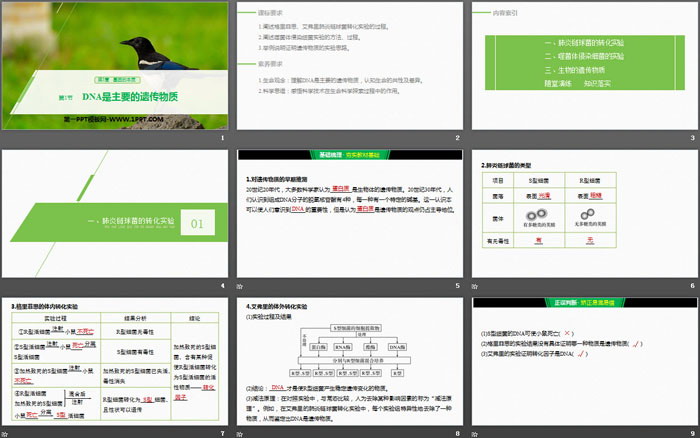Screen dimensions: 700x438
Task: Click the animation star icon under slide 5
Action: click(x=240, y=286)
